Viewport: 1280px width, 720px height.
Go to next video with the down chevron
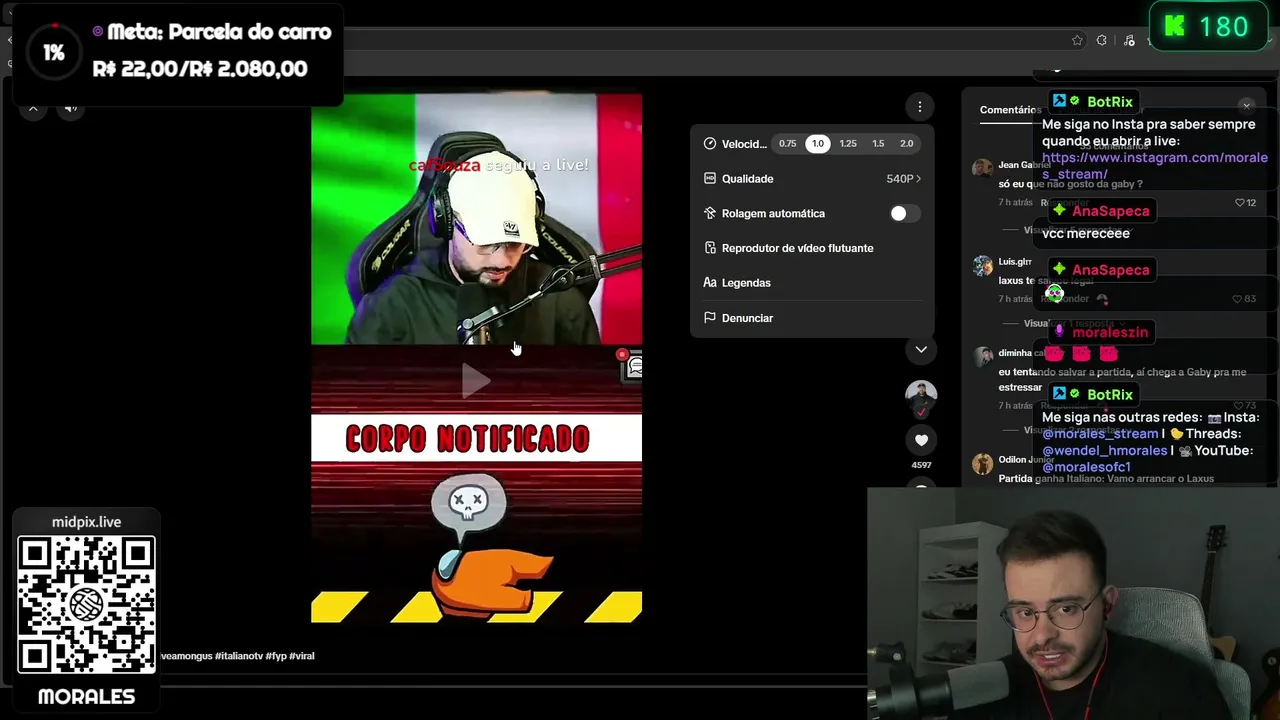tap(921, 349)
